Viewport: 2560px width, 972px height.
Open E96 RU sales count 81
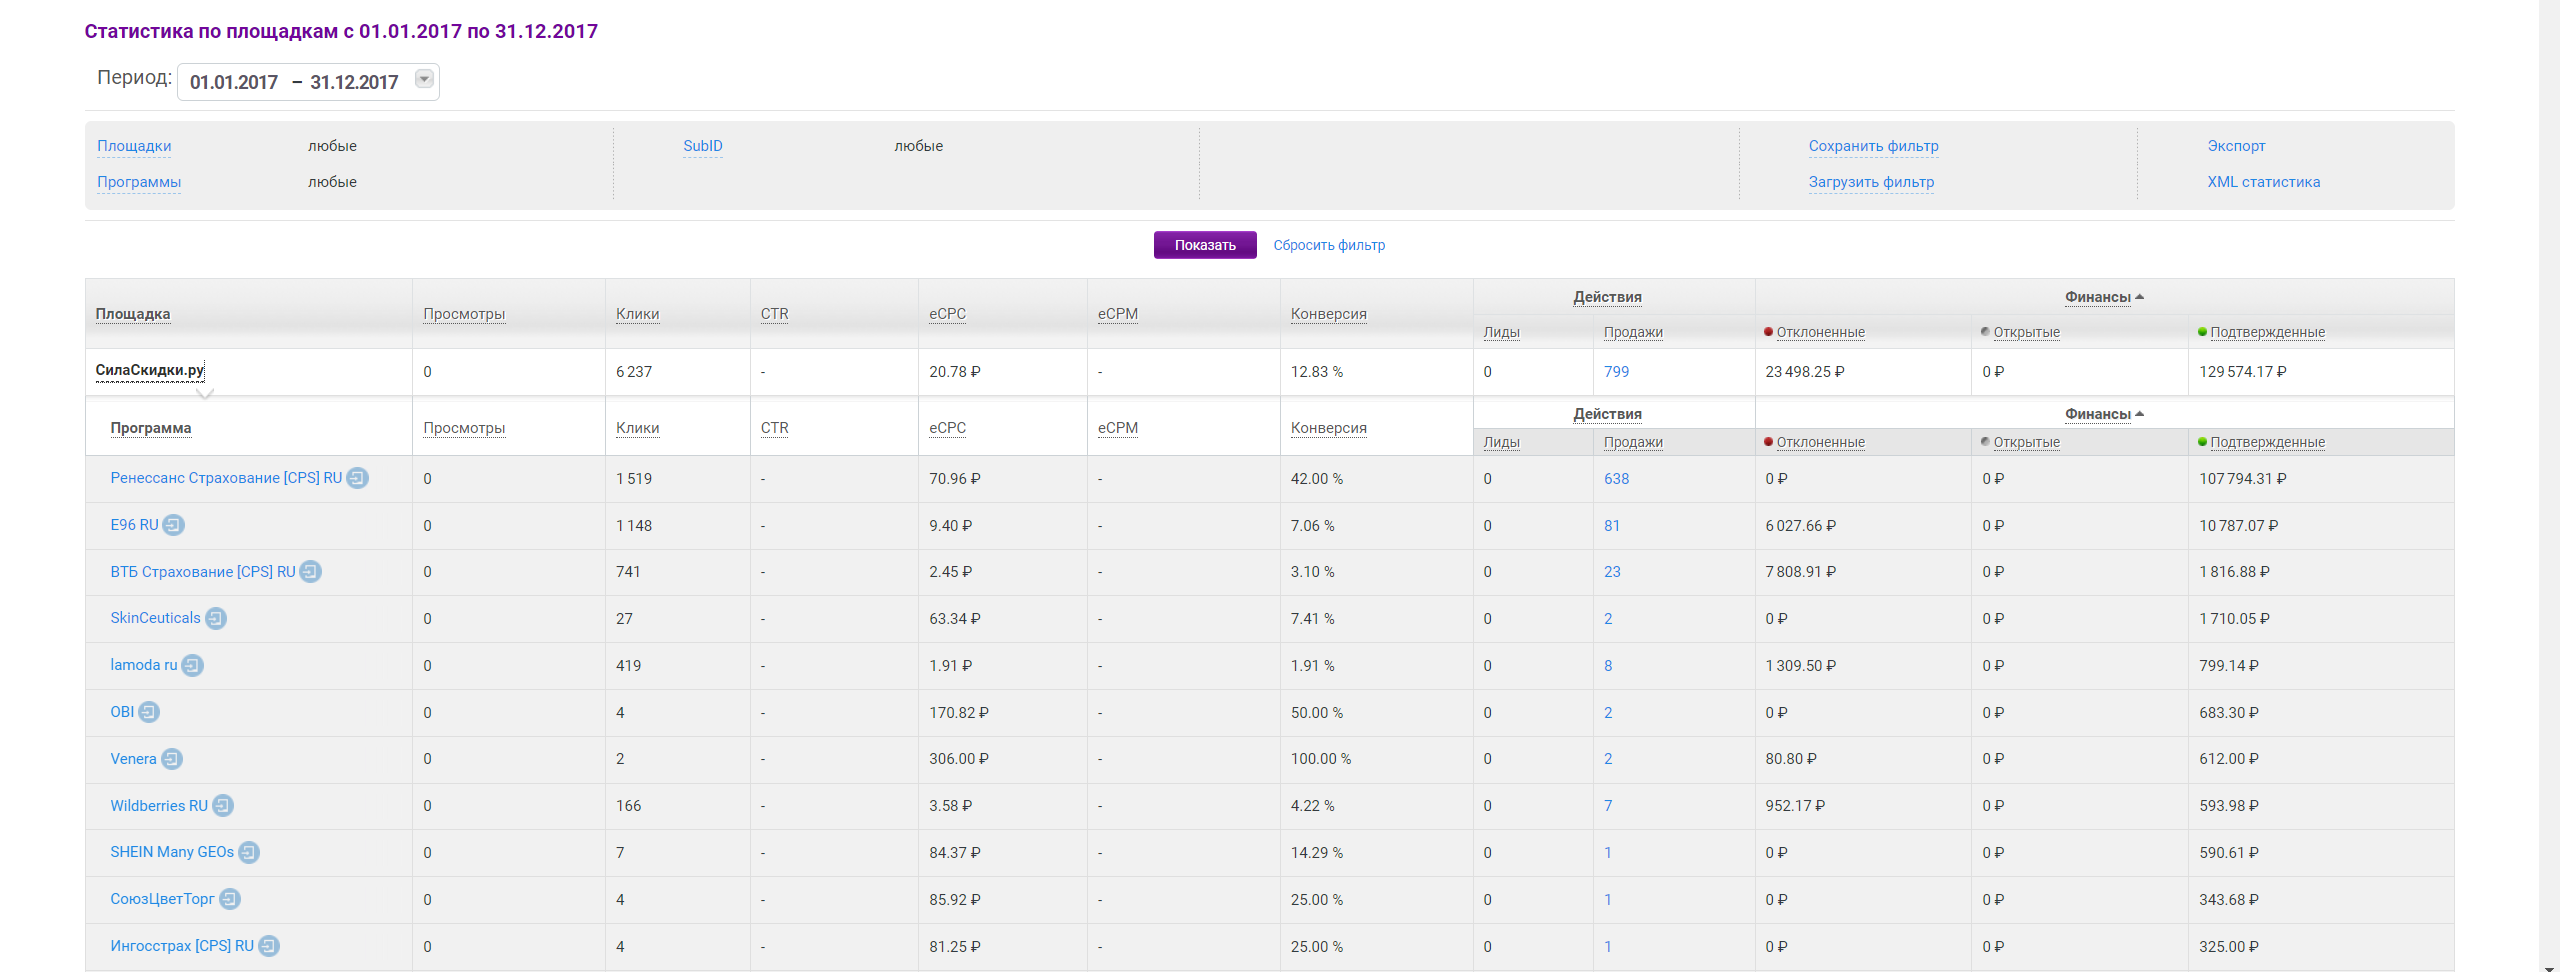1611,526
